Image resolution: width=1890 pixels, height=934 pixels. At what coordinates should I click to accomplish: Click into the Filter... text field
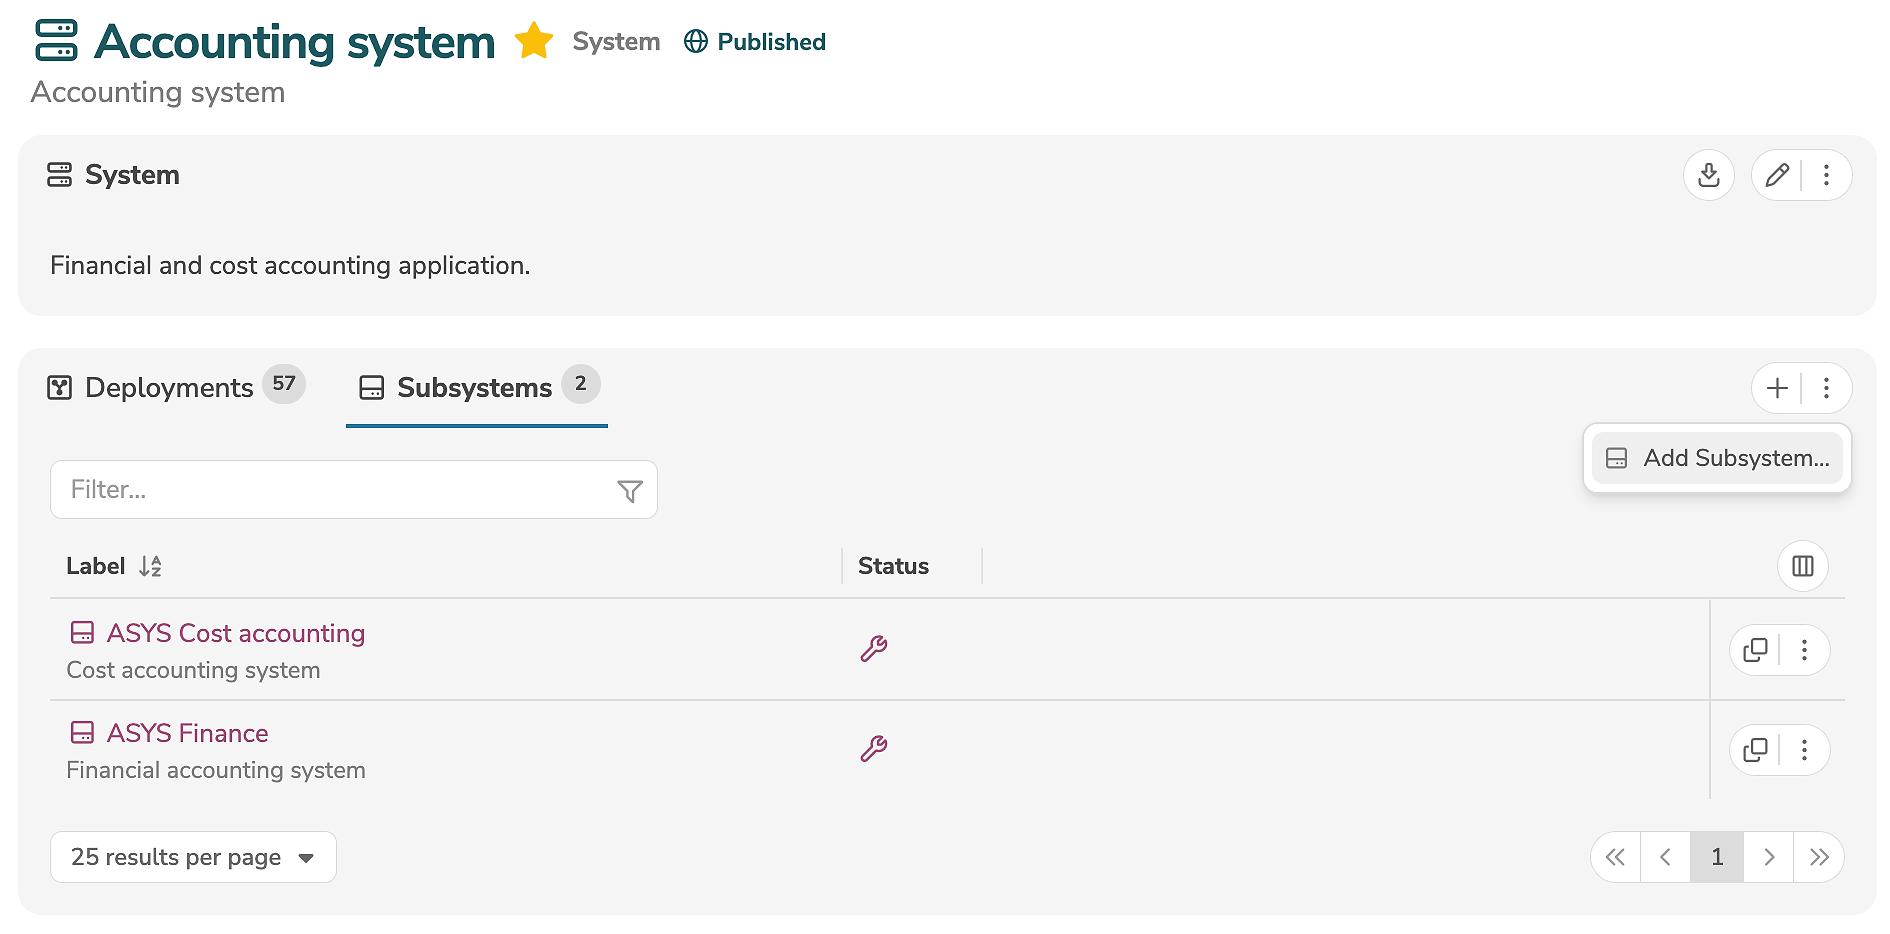[330, 490]
